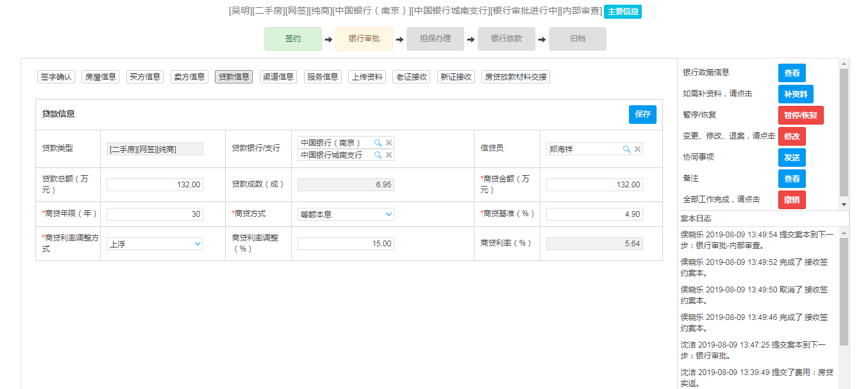Click the 银行政策信息 label
864x389 pixels.
coord(706,73)
